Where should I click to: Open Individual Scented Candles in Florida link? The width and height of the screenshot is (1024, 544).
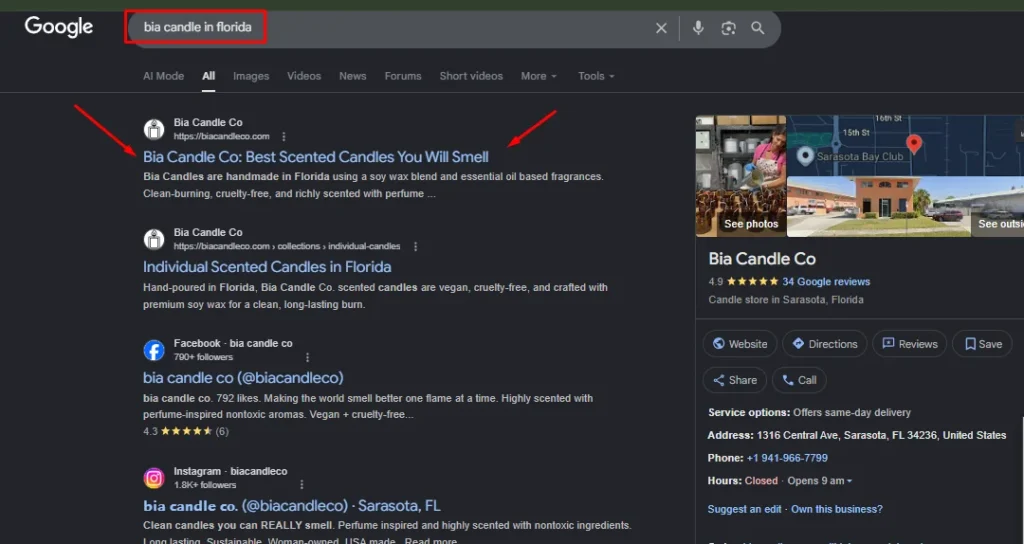coord(267,266)
